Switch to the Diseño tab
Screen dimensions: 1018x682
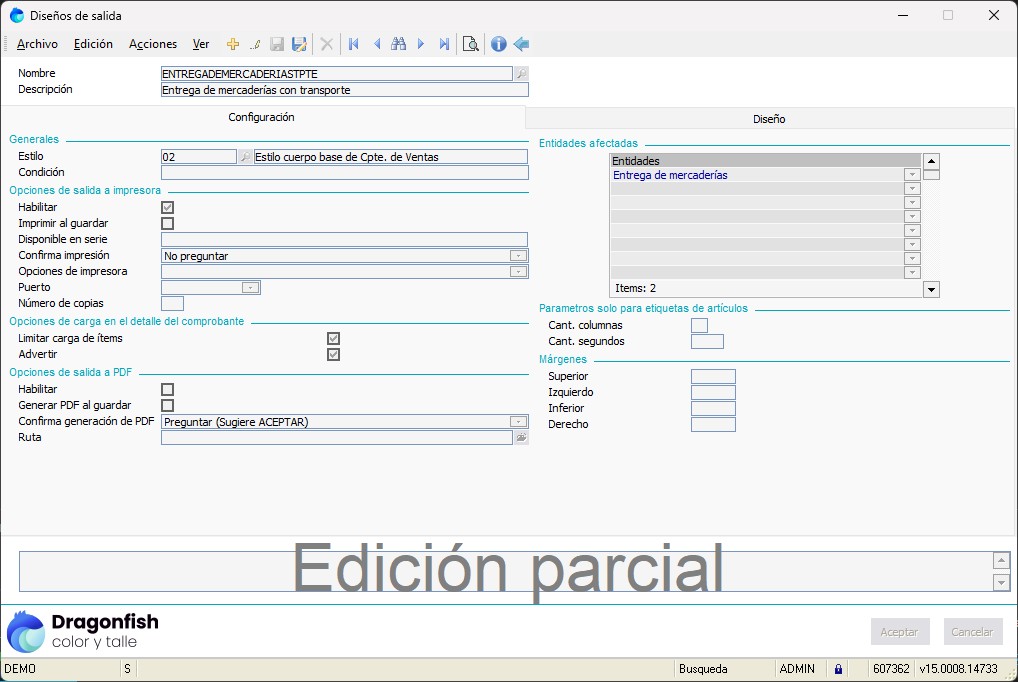(769, 119)
